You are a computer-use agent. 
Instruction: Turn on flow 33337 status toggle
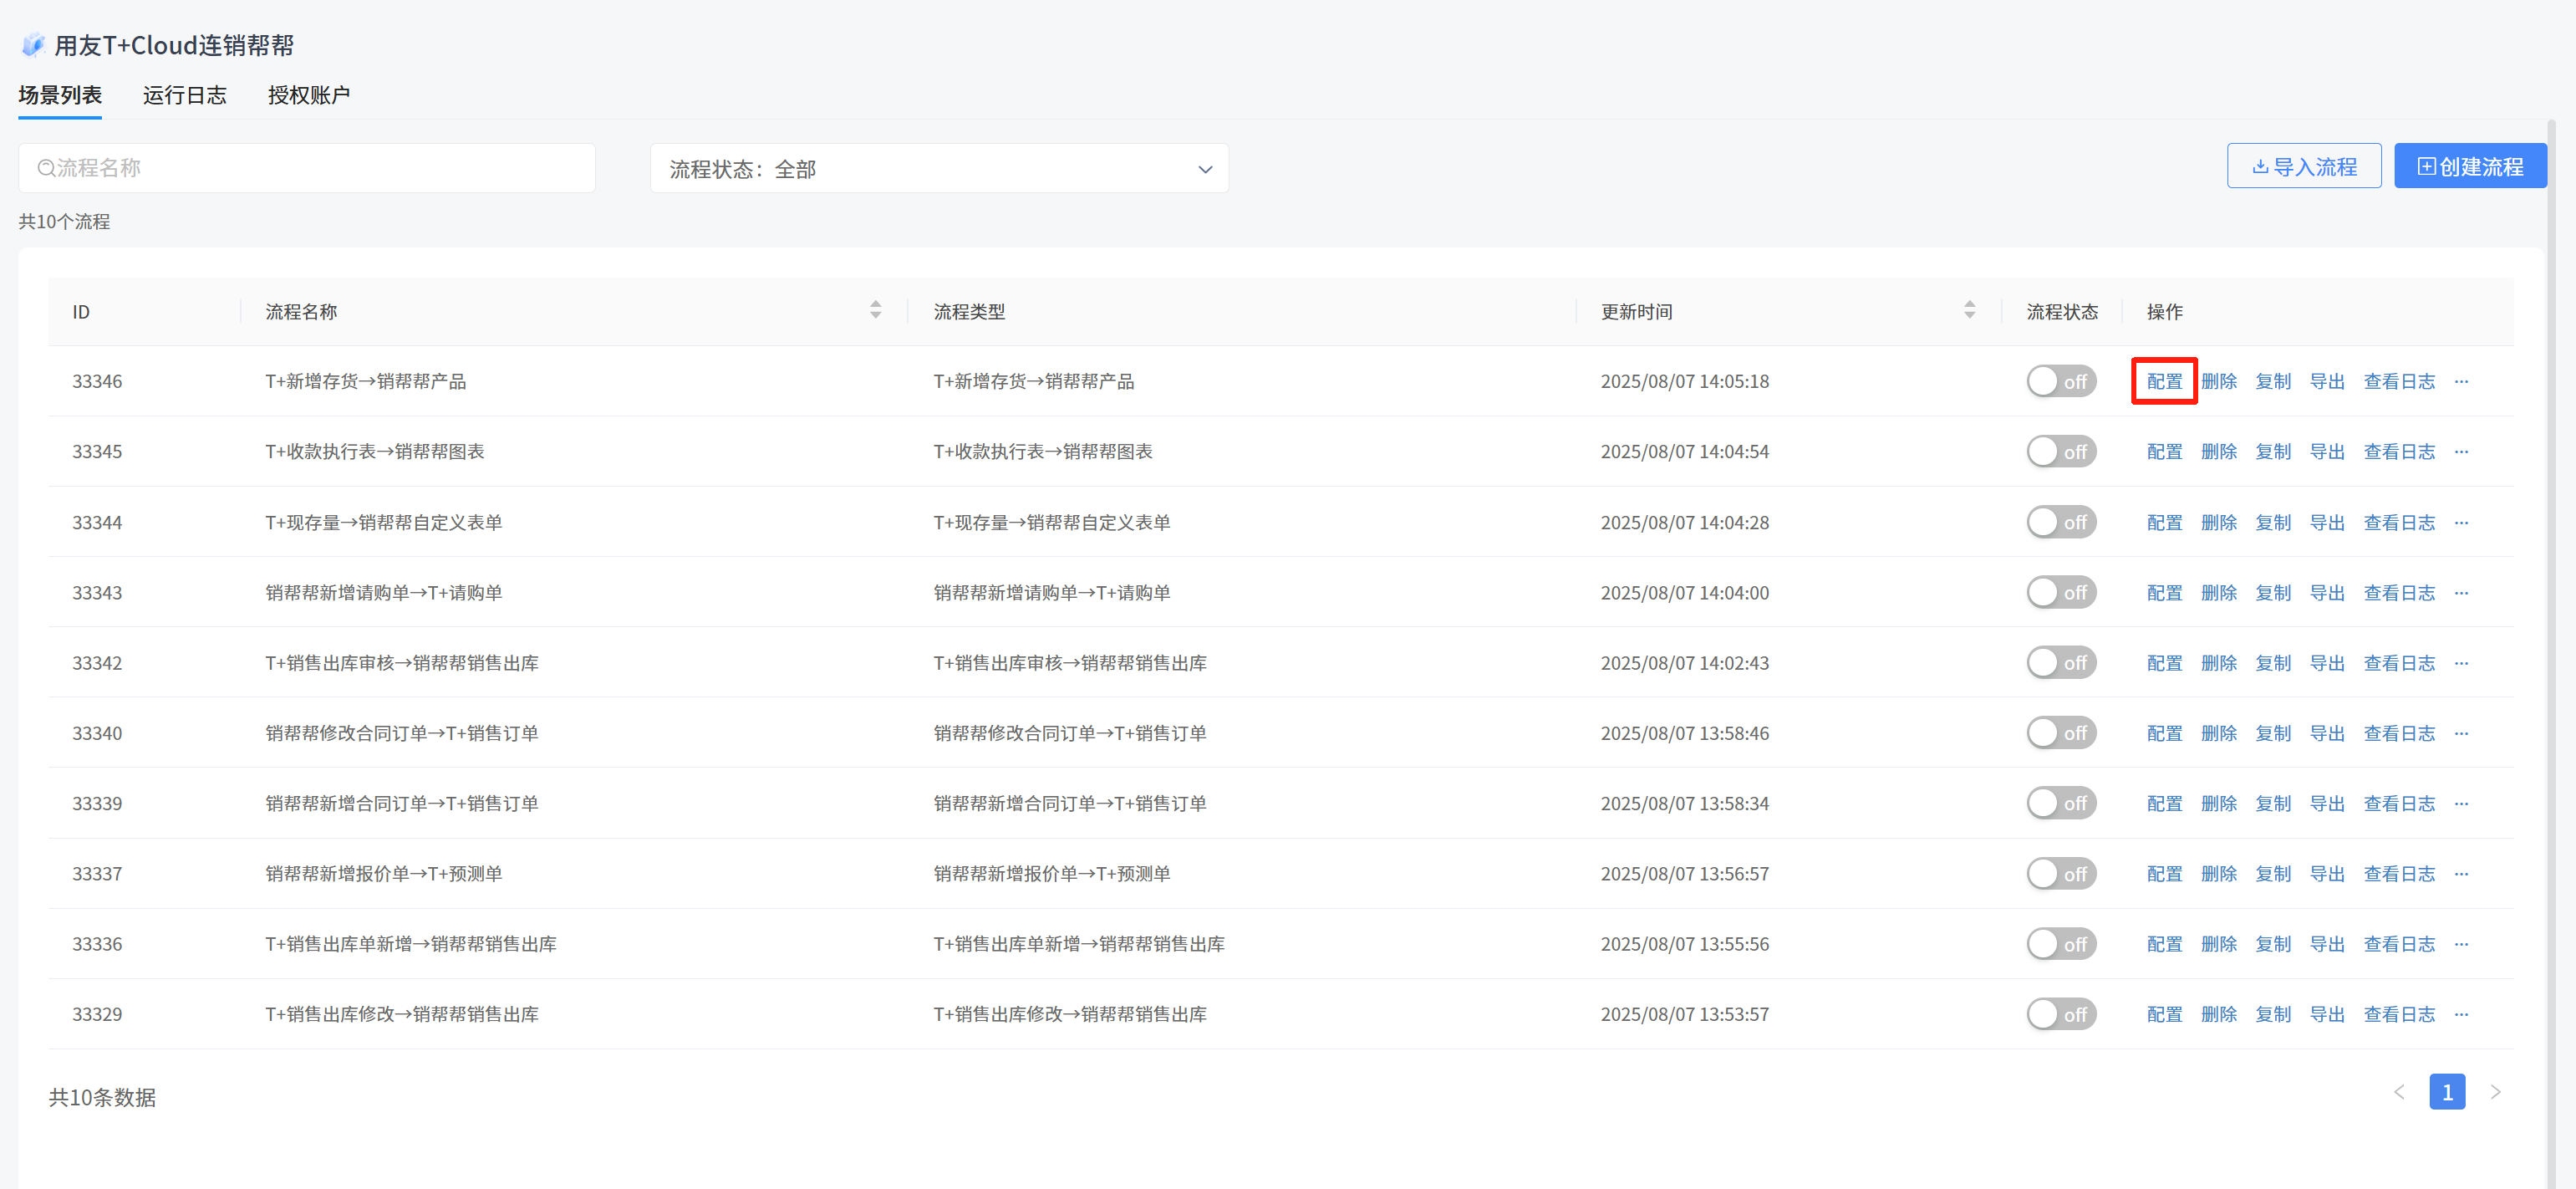[x=2061, y=874]
